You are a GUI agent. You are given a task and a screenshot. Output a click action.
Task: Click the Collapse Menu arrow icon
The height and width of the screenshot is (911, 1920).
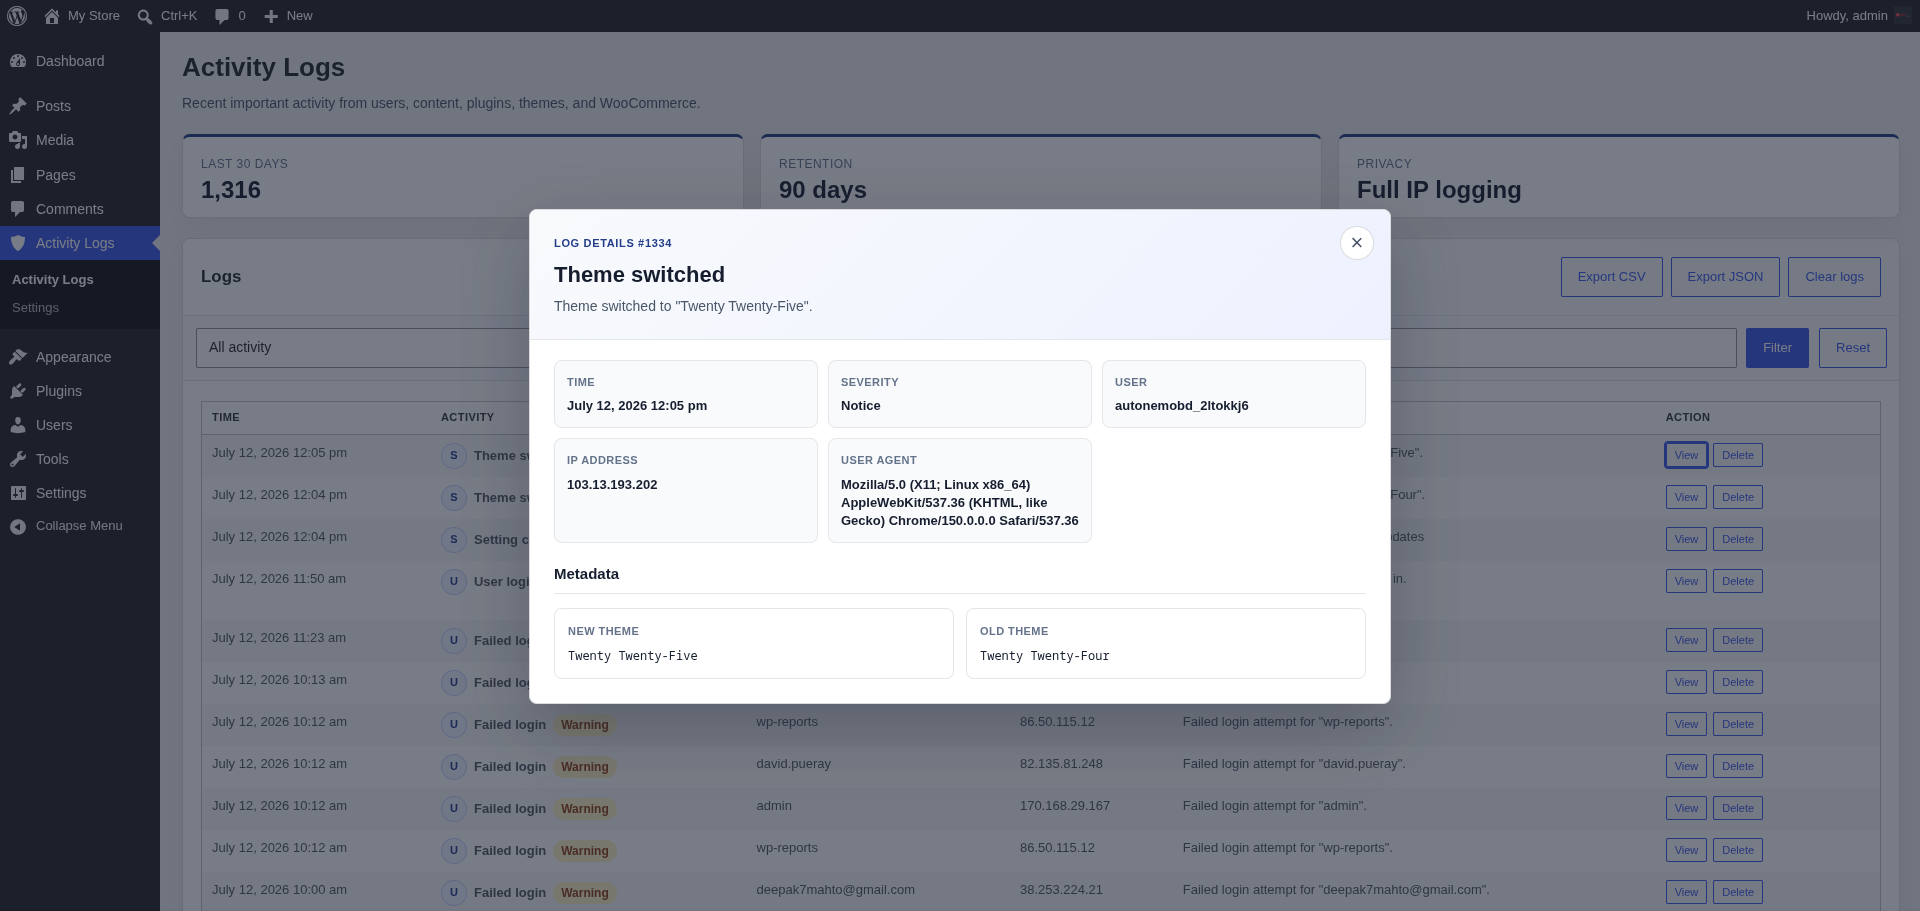pyautogui.click(x=18, y=526)
